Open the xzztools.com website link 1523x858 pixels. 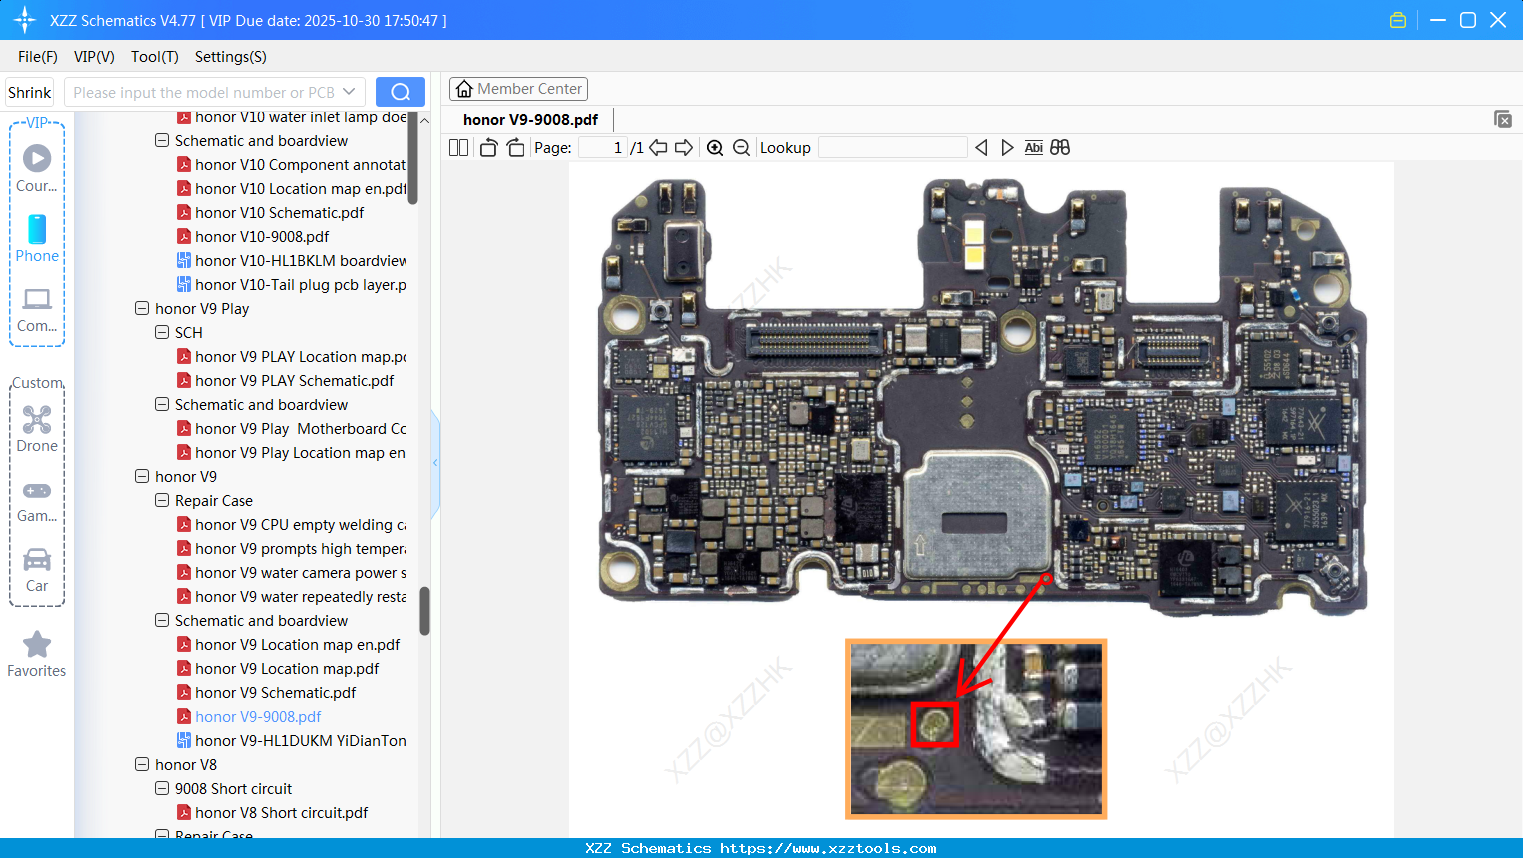pos(829,848)
